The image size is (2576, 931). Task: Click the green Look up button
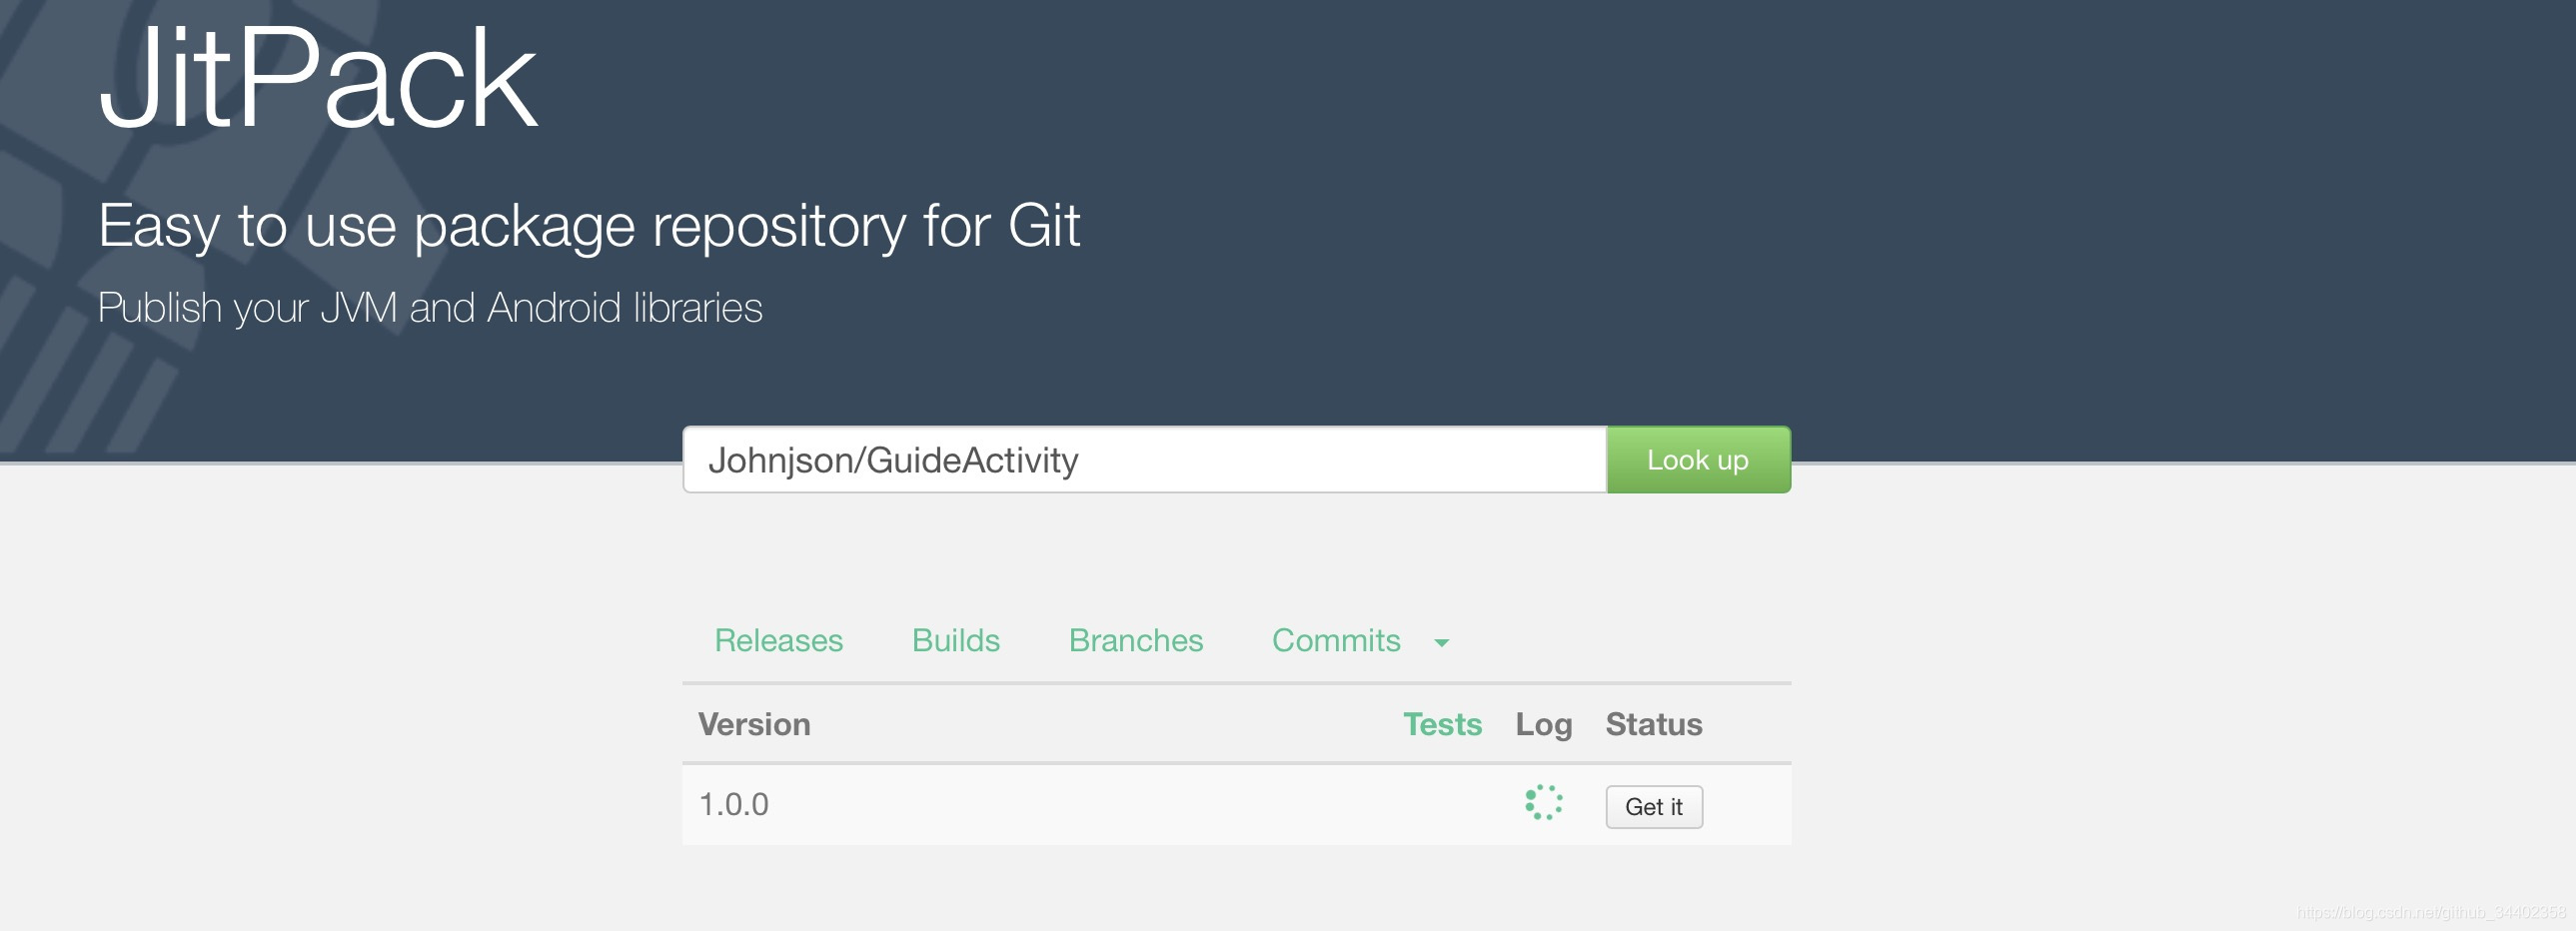click(x=1698, y=460)
